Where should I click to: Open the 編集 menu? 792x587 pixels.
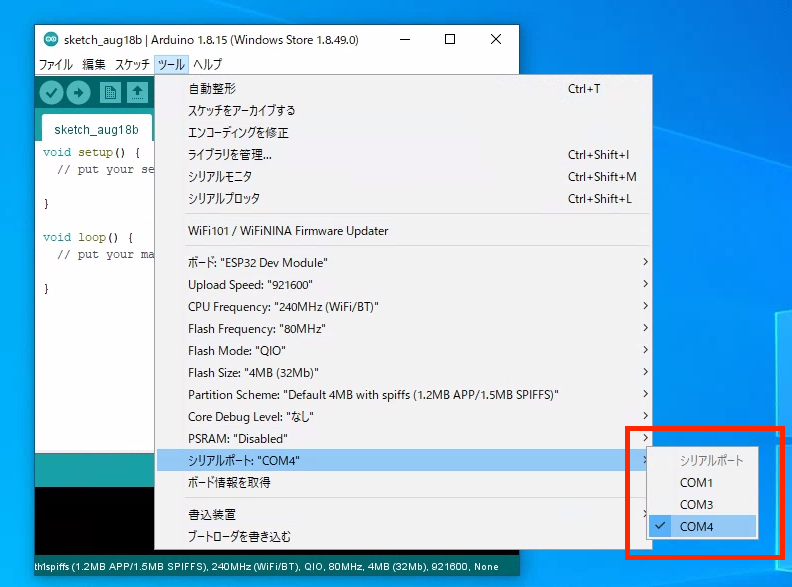point(94,65)
